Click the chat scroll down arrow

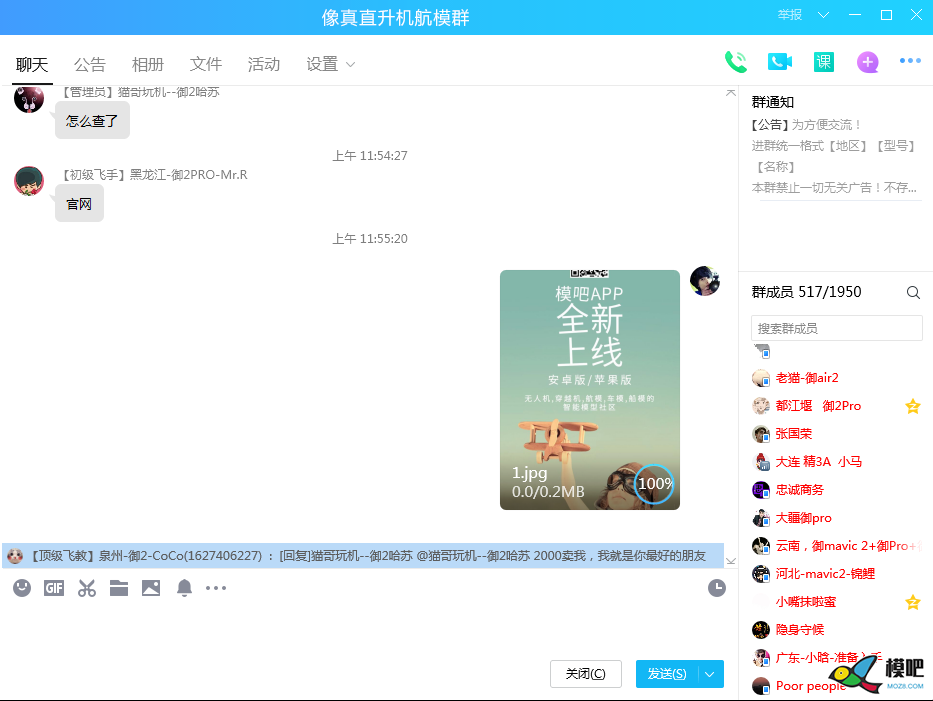pyautogui.click(x=731, y=561)
